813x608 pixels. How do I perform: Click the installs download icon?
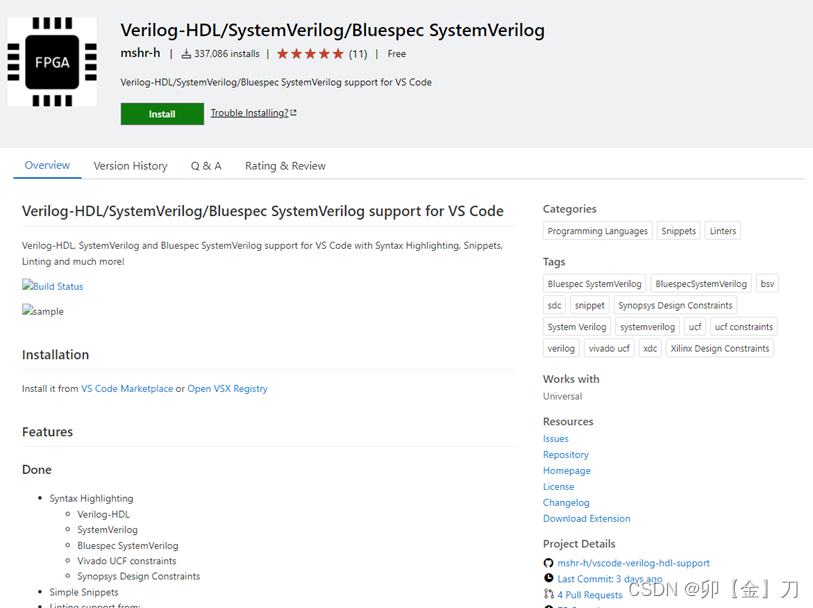point(186,54)
